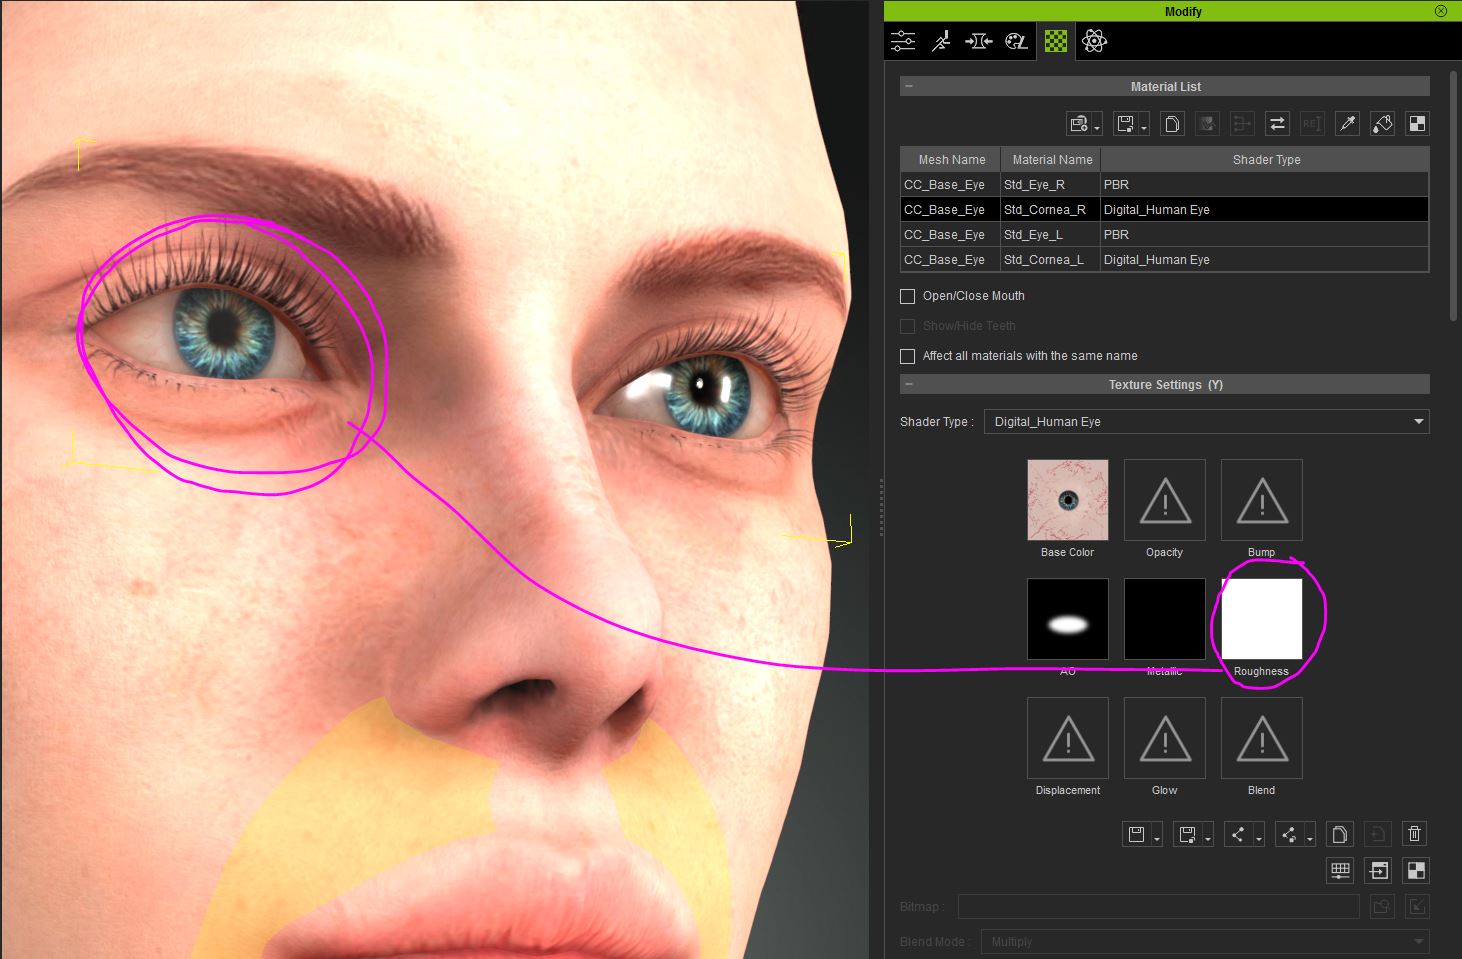The height and width of the screenshot is (959, 1462).
Task: Enable the Open/Close Mouth checkbox
Action: coord(908,296)
